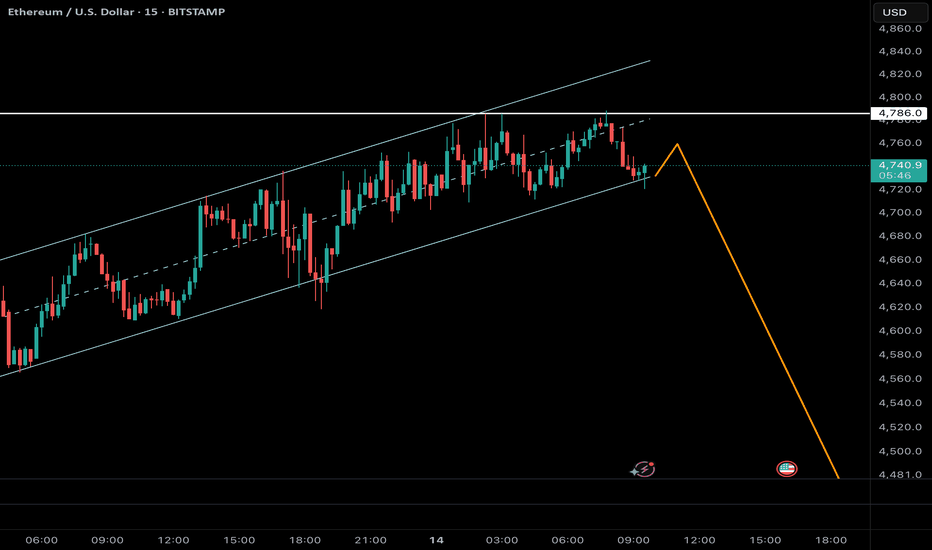Click the 4,560.0 price axis label

(900, 379)
